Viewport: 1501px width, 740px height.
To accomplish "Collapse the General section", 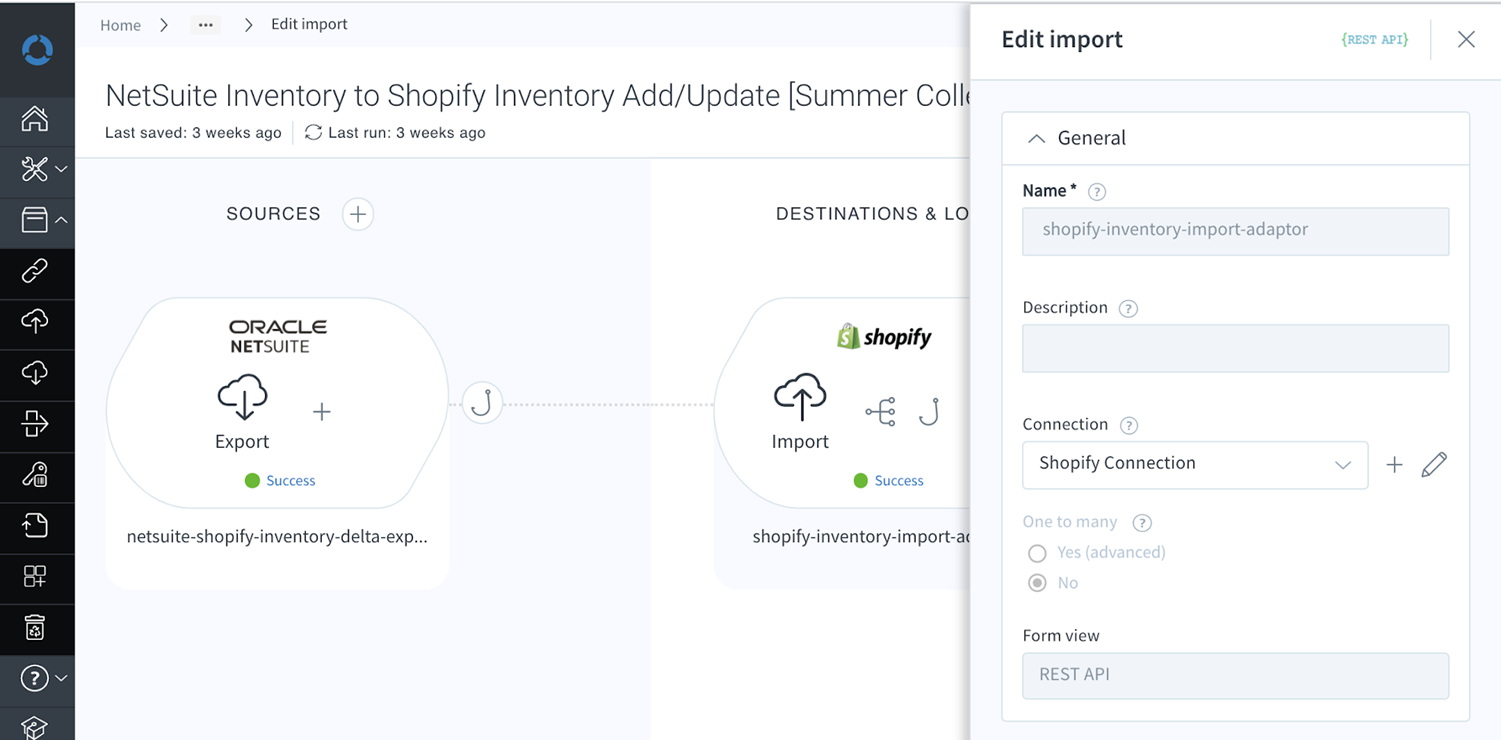I will point(1037,139).
